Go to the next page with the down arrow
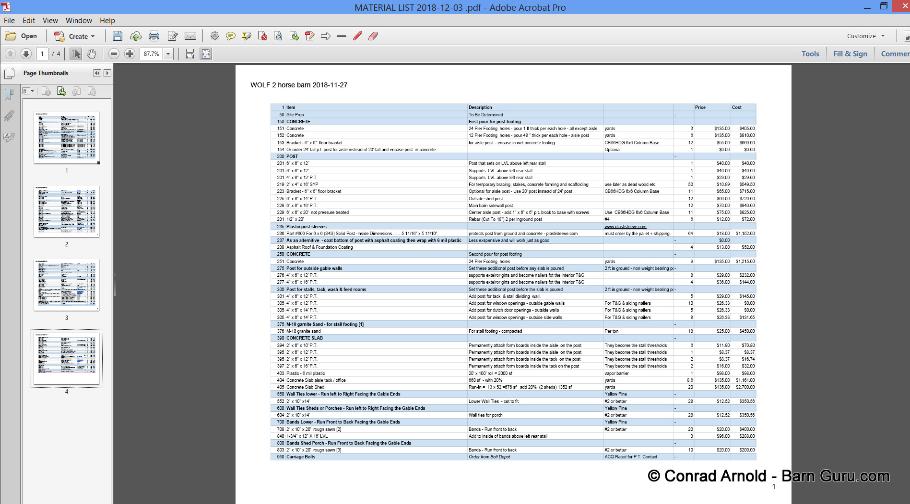This screenshot has width=910, height=504. pos(26,53)
